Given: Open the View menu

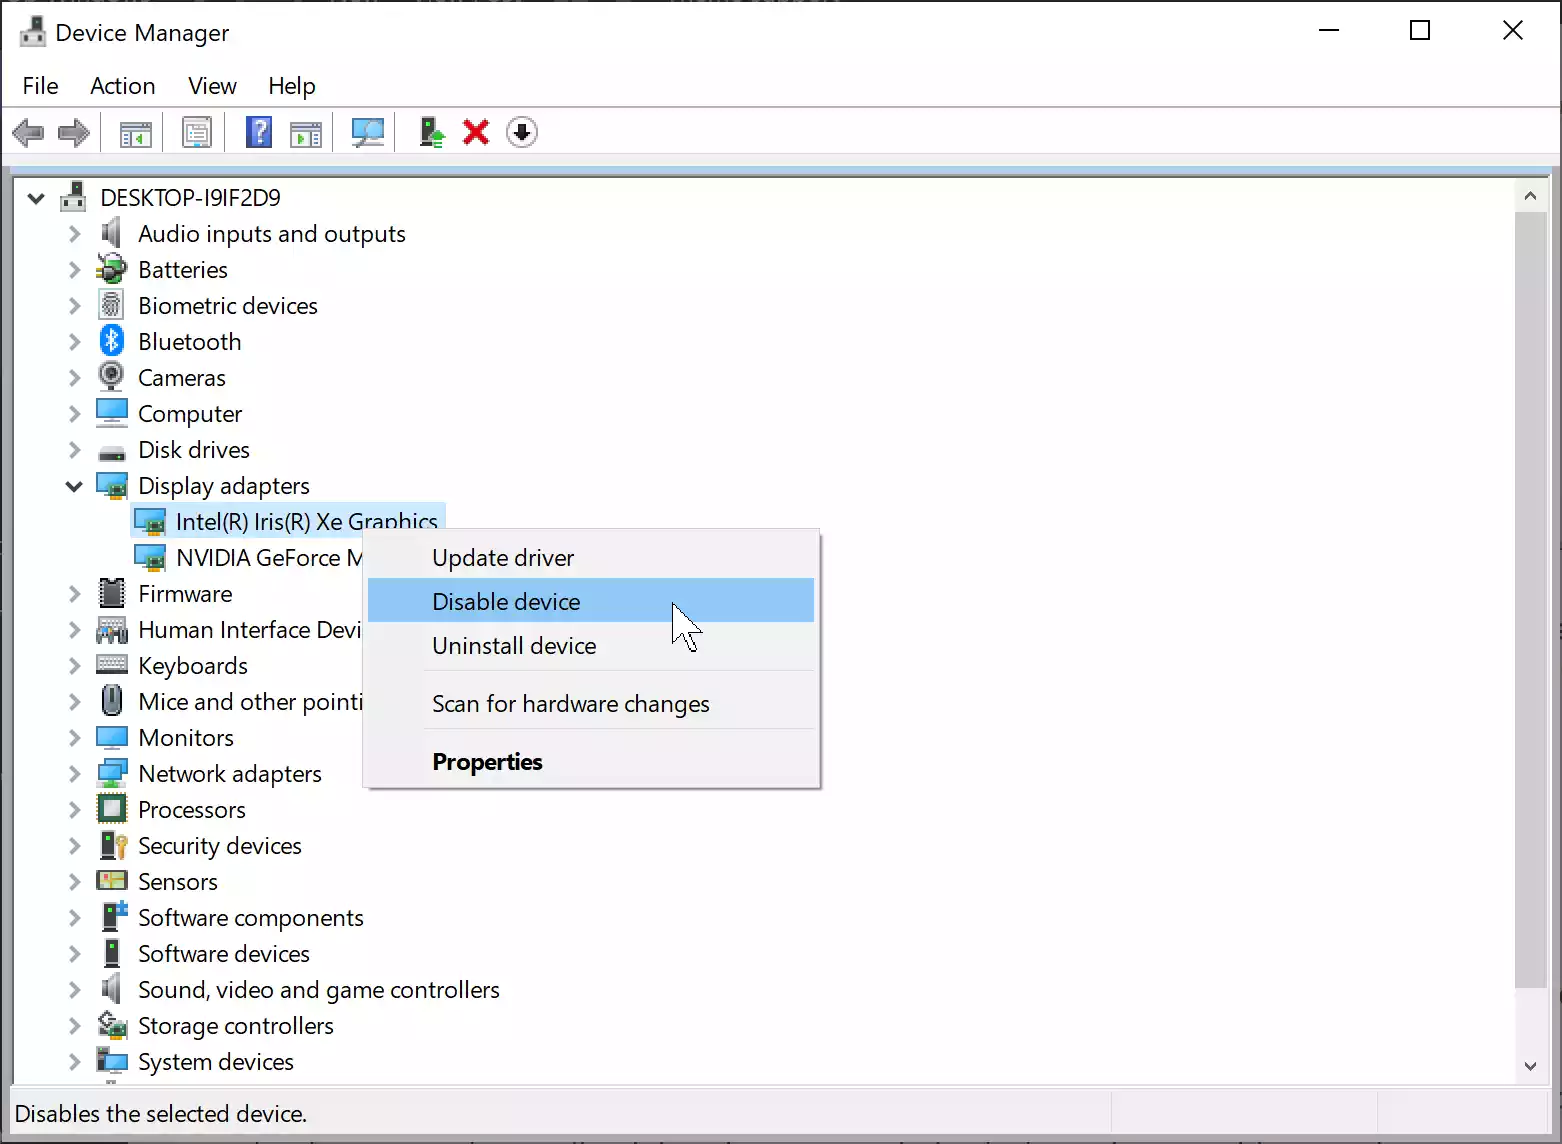Looking at the screenshot, I should tap(211, 86).
